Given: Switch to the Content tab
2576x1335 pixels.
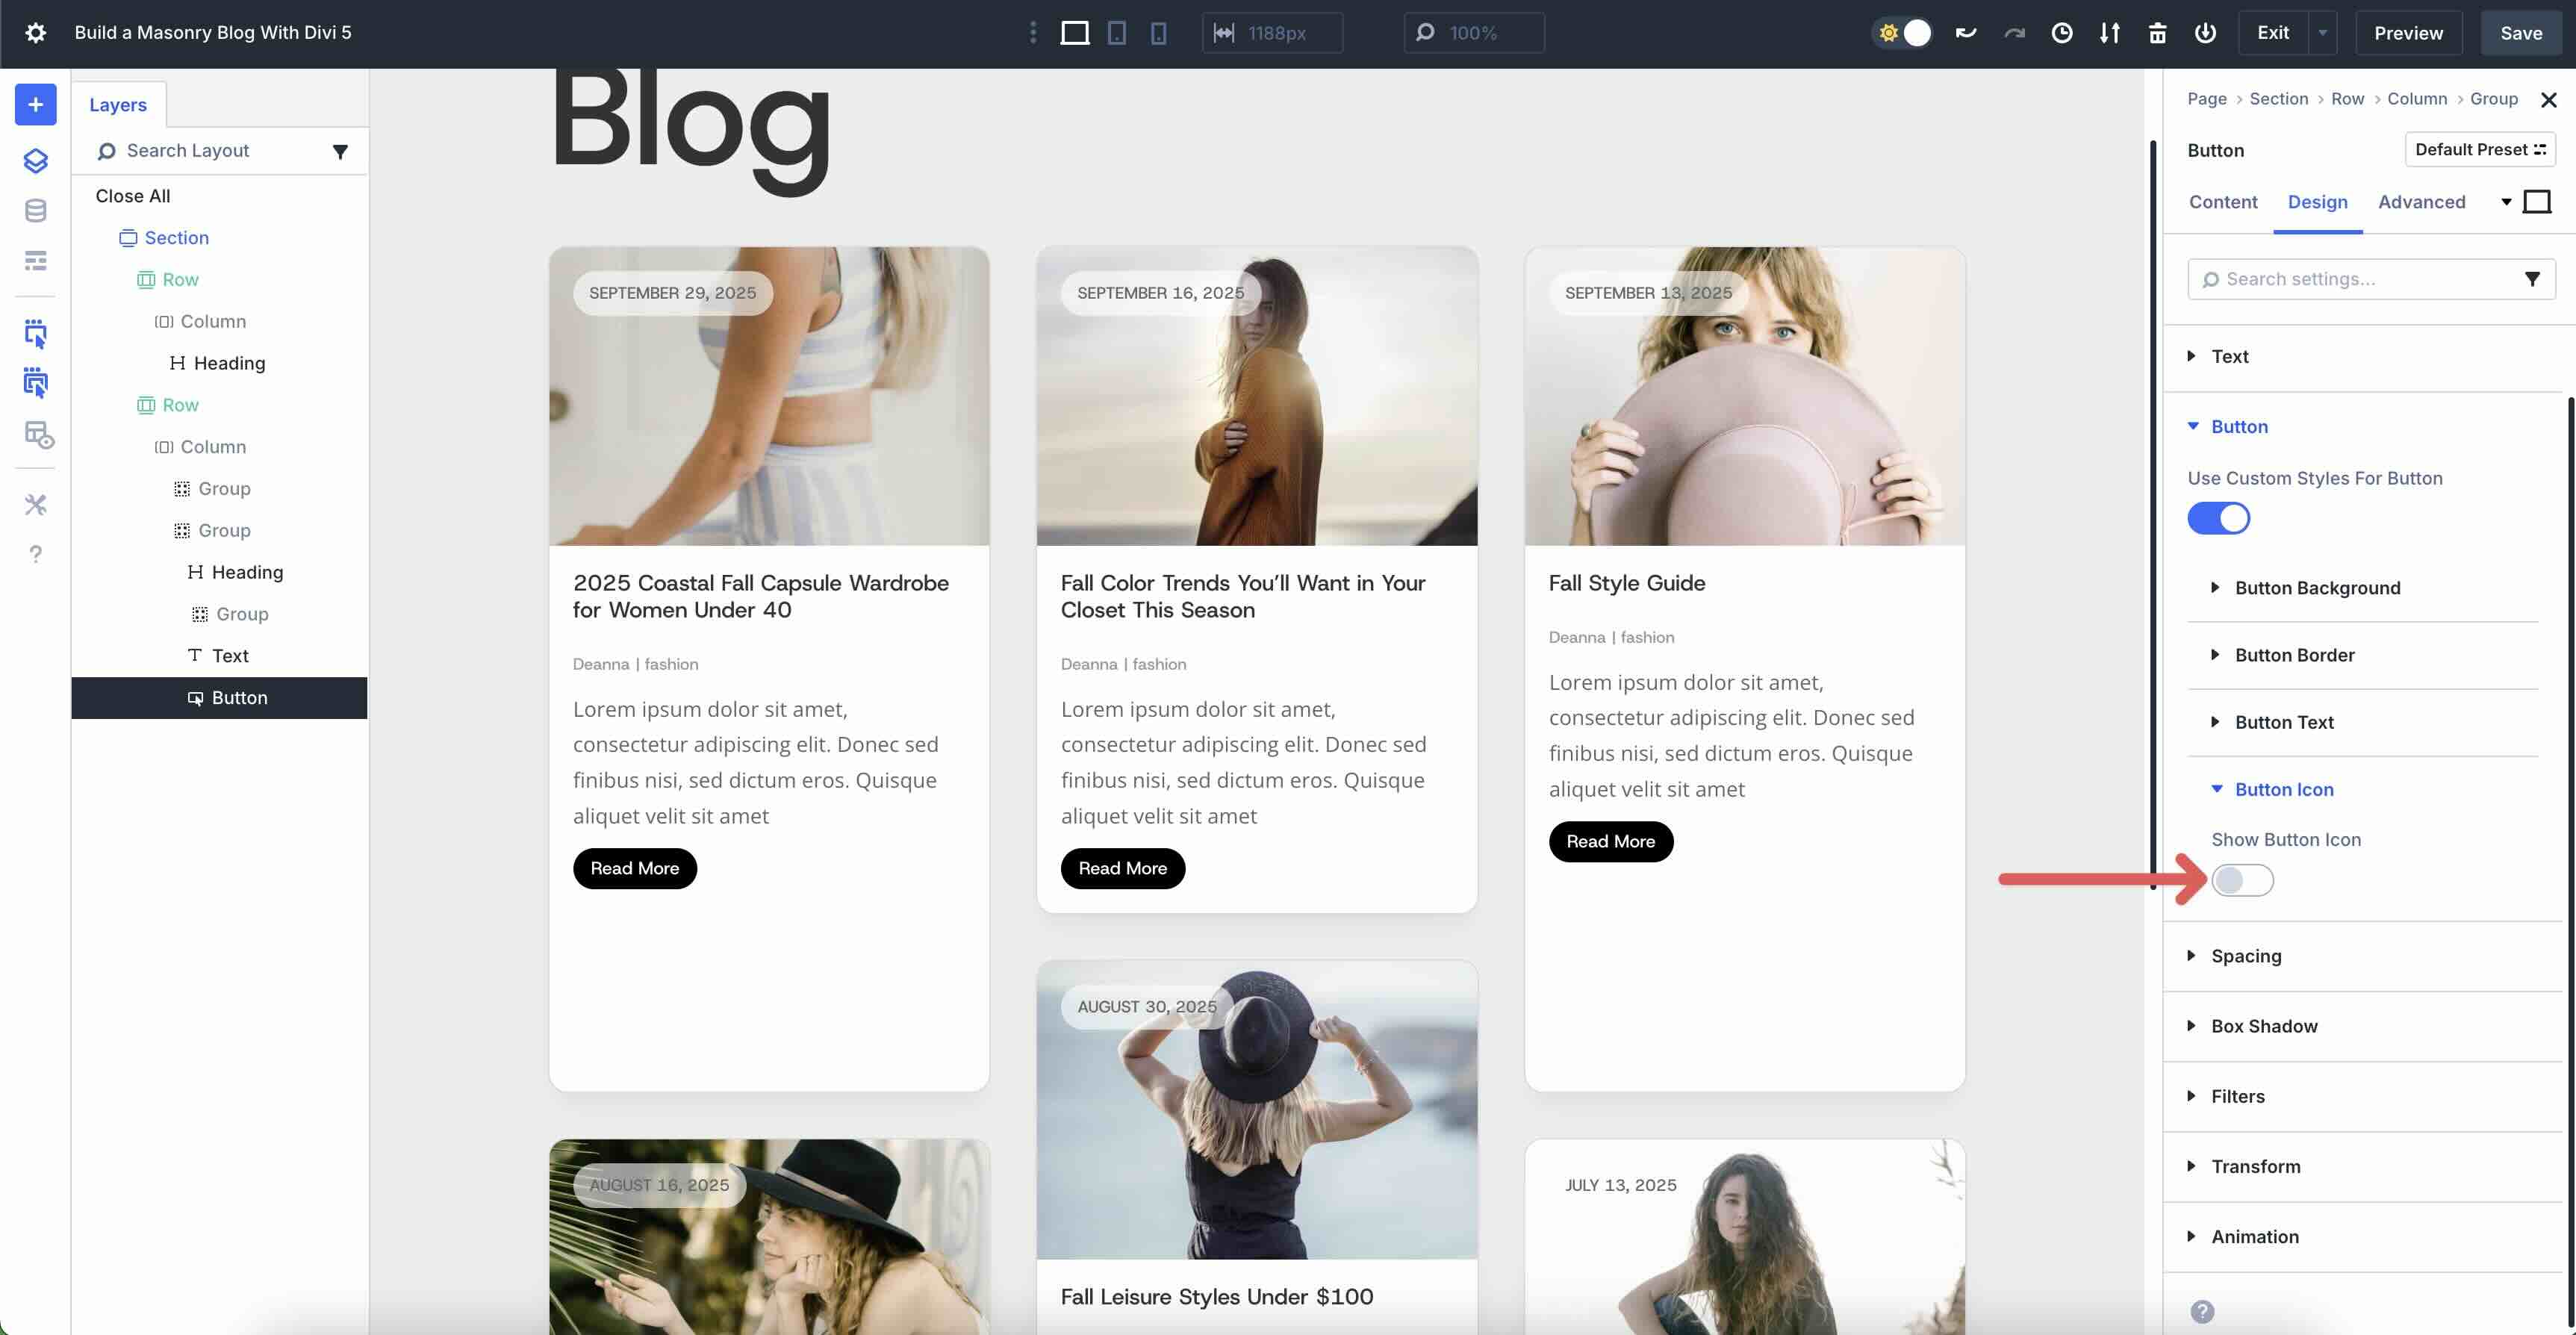Looking at the screenshot, I should tap(2223, 202).
